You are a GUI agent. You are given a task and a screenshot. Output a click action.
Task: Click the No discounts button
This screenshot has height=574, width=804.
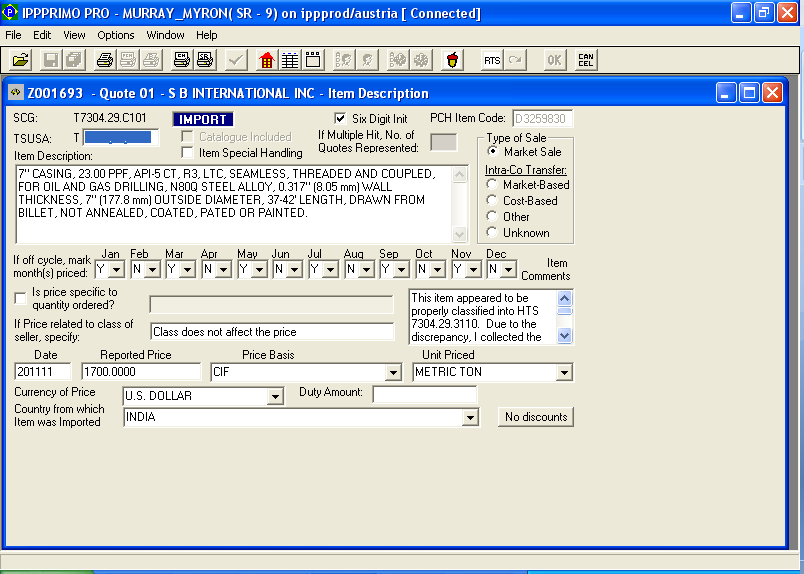(x=536, y=417)
